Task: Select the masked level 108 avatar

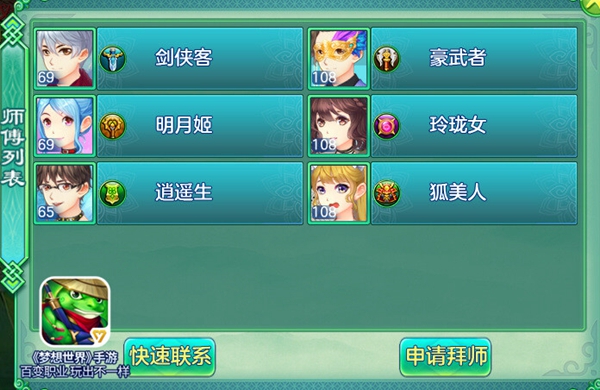Action: 339,59
